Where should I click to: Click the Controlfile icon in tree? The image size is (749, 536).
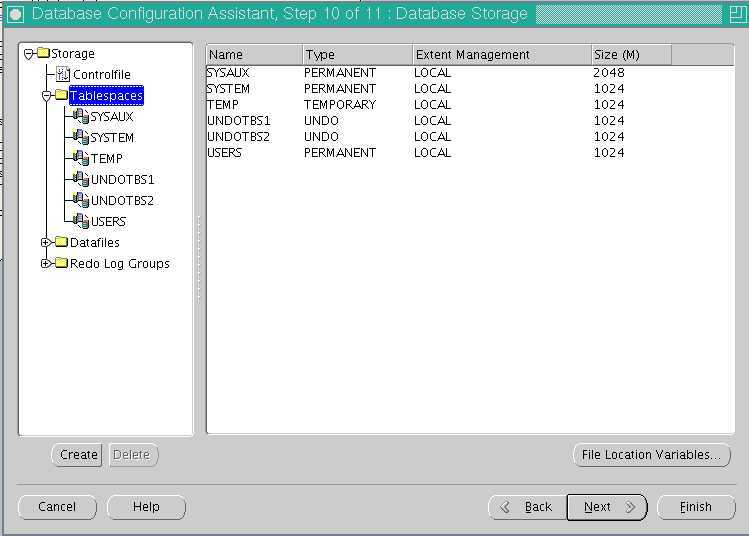[63, 74]
